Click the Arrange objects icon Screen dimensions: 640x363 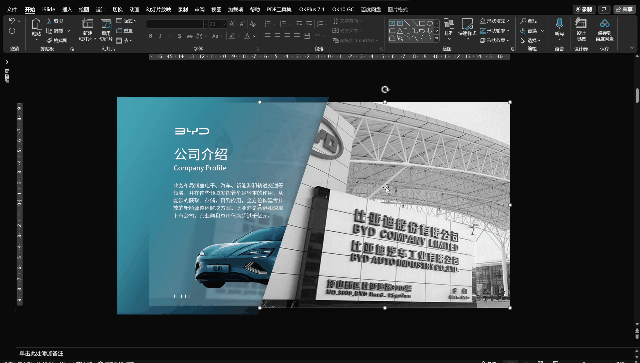coord(449,24)
